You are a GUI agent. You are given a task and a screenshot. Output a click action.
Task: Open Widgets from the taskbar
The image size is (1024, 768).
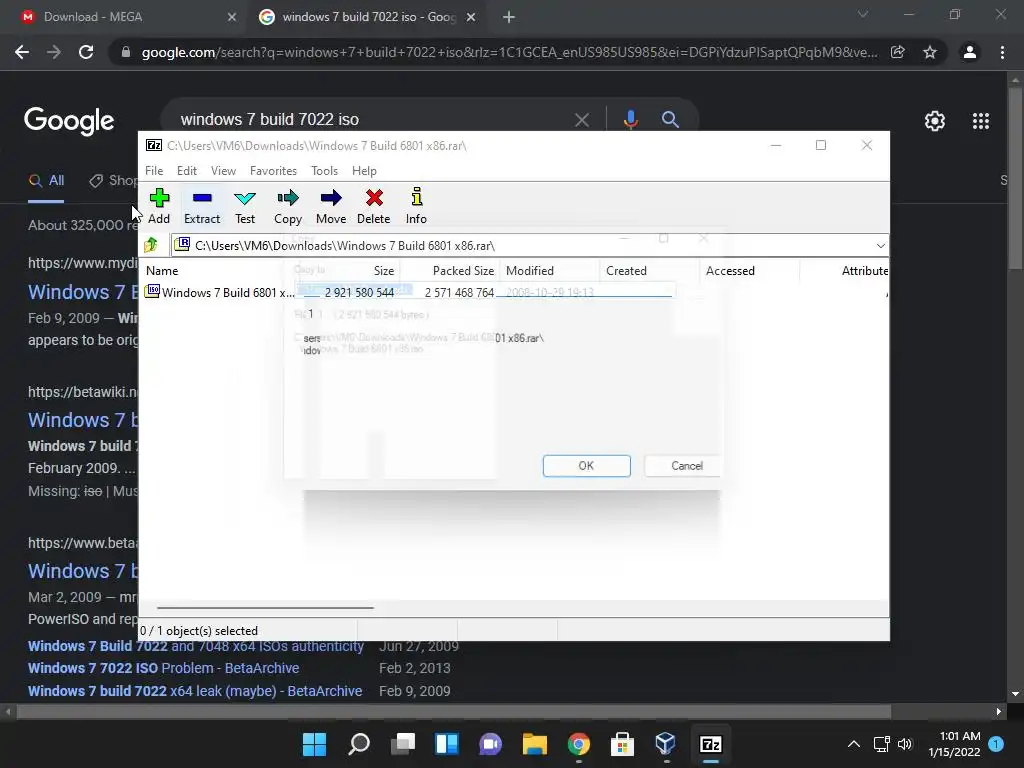pyautogui.click(x=447, y=744)
